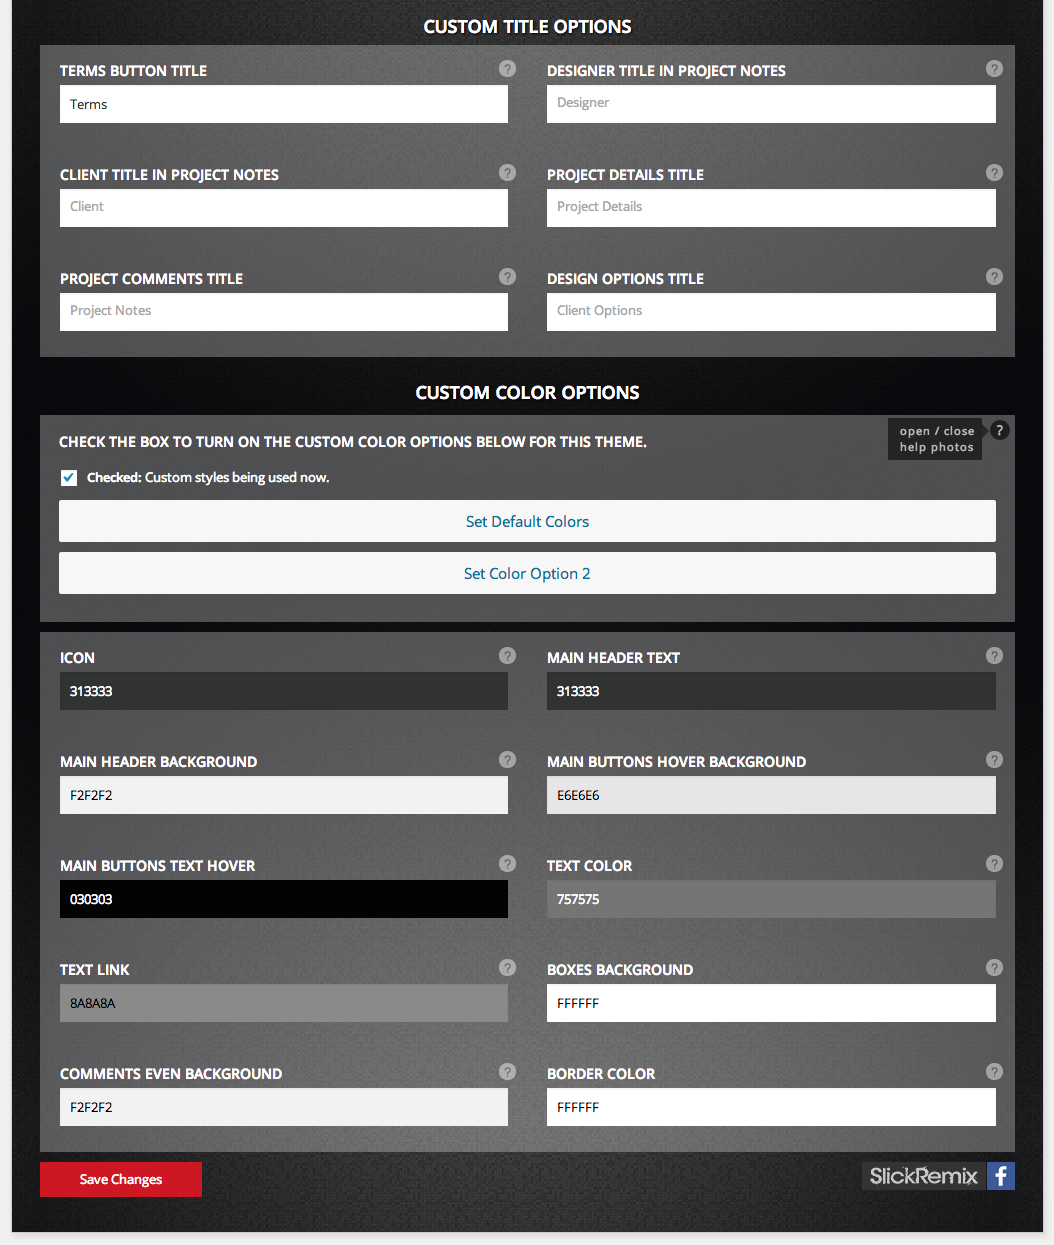This screenshot has width=1054, height=1245.
Task: Open help for Project Details Title
Action: tap(994, 173)
